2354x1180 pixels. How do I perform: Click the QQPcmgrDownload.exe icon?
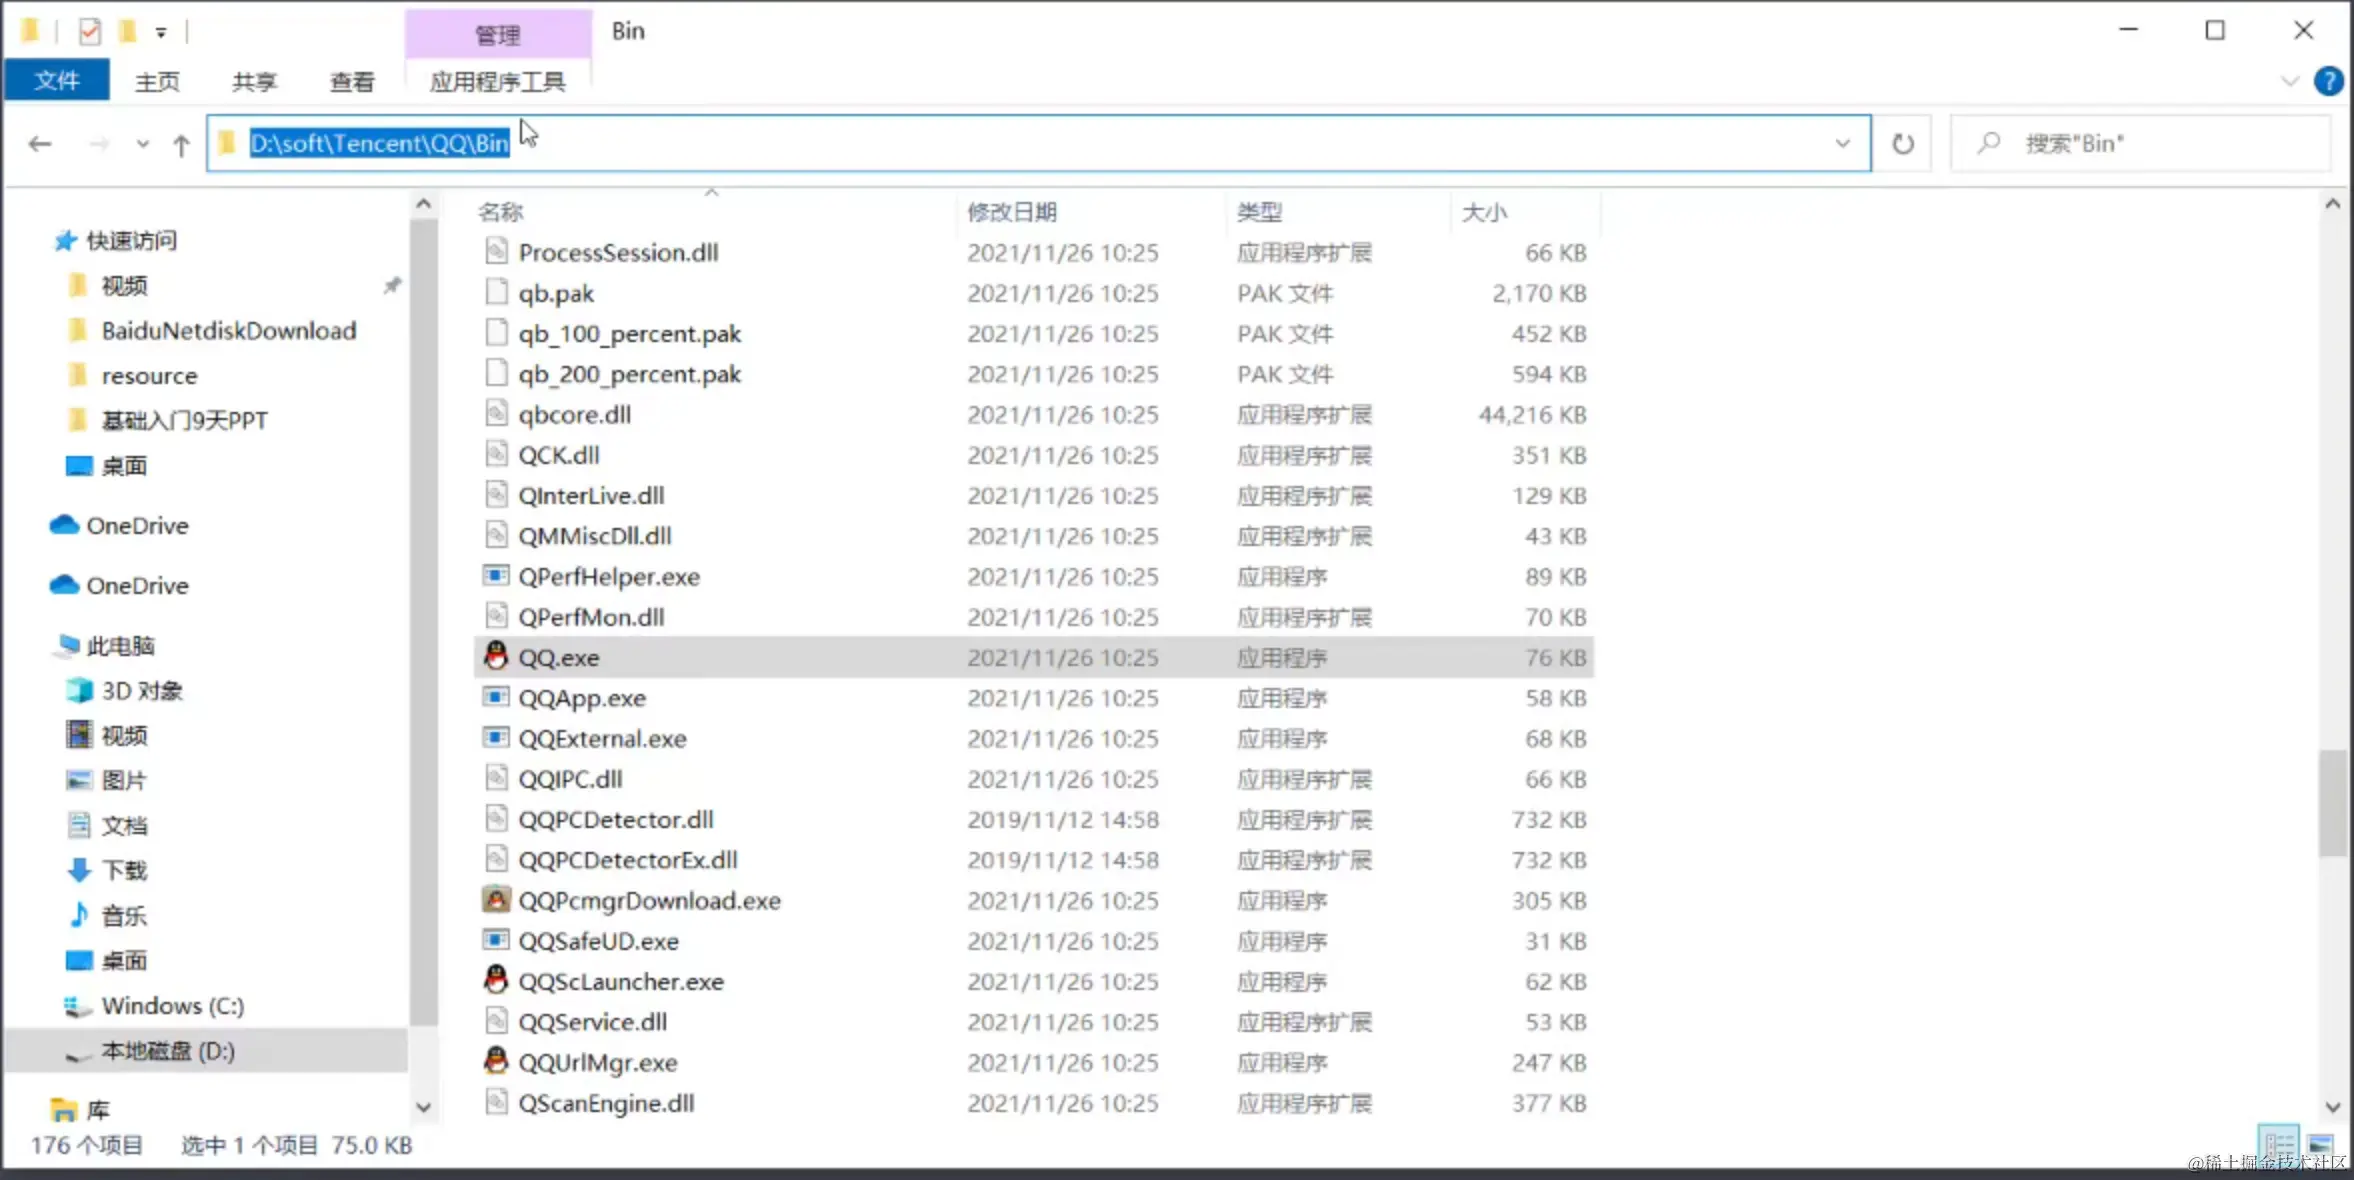point(495,900)
